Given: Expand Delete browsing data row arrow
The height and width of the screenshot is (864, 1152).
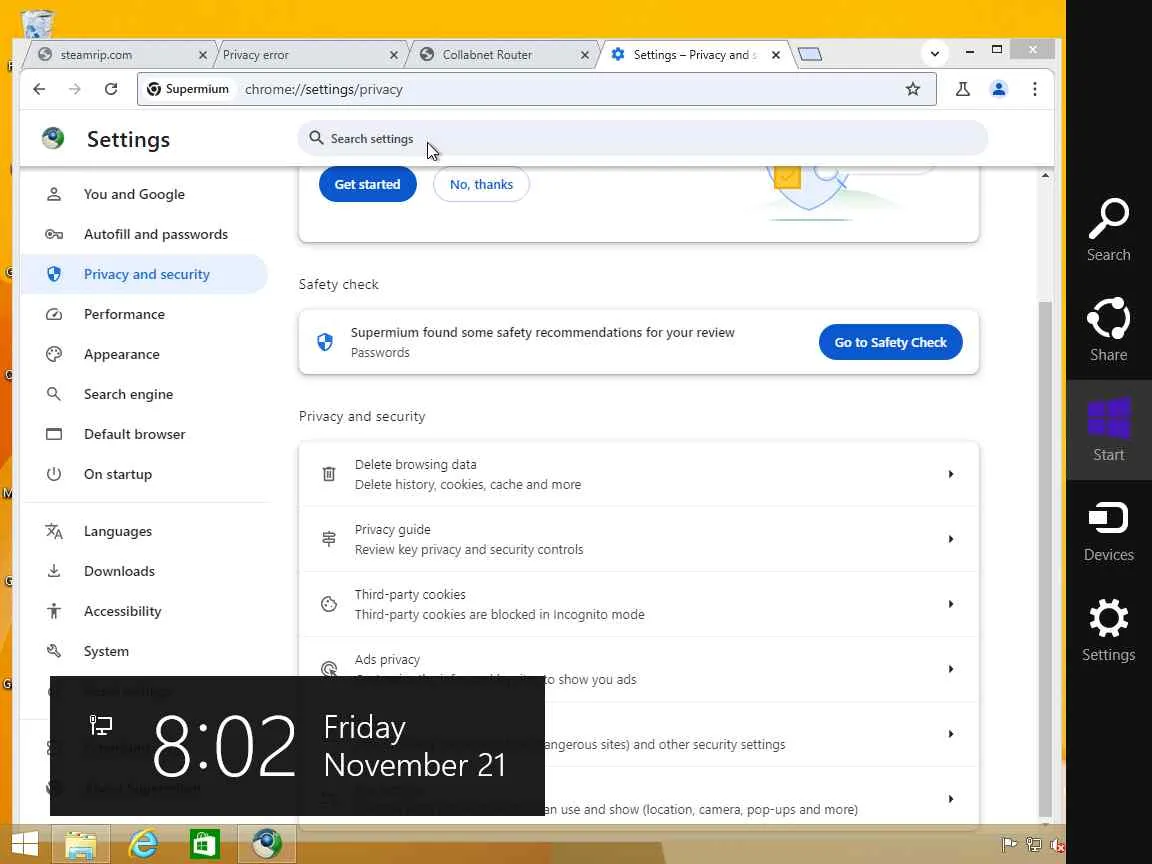Looking at the screenshot, I should tap(951, 474).
